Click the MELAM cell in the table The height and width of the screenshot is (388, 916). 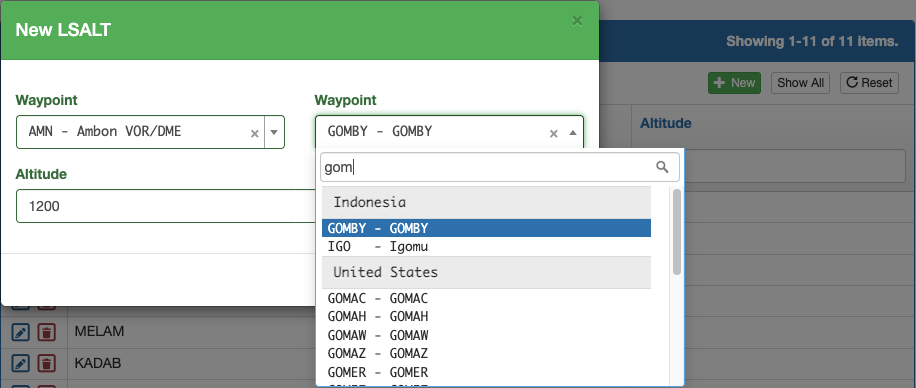coord(99,332)
